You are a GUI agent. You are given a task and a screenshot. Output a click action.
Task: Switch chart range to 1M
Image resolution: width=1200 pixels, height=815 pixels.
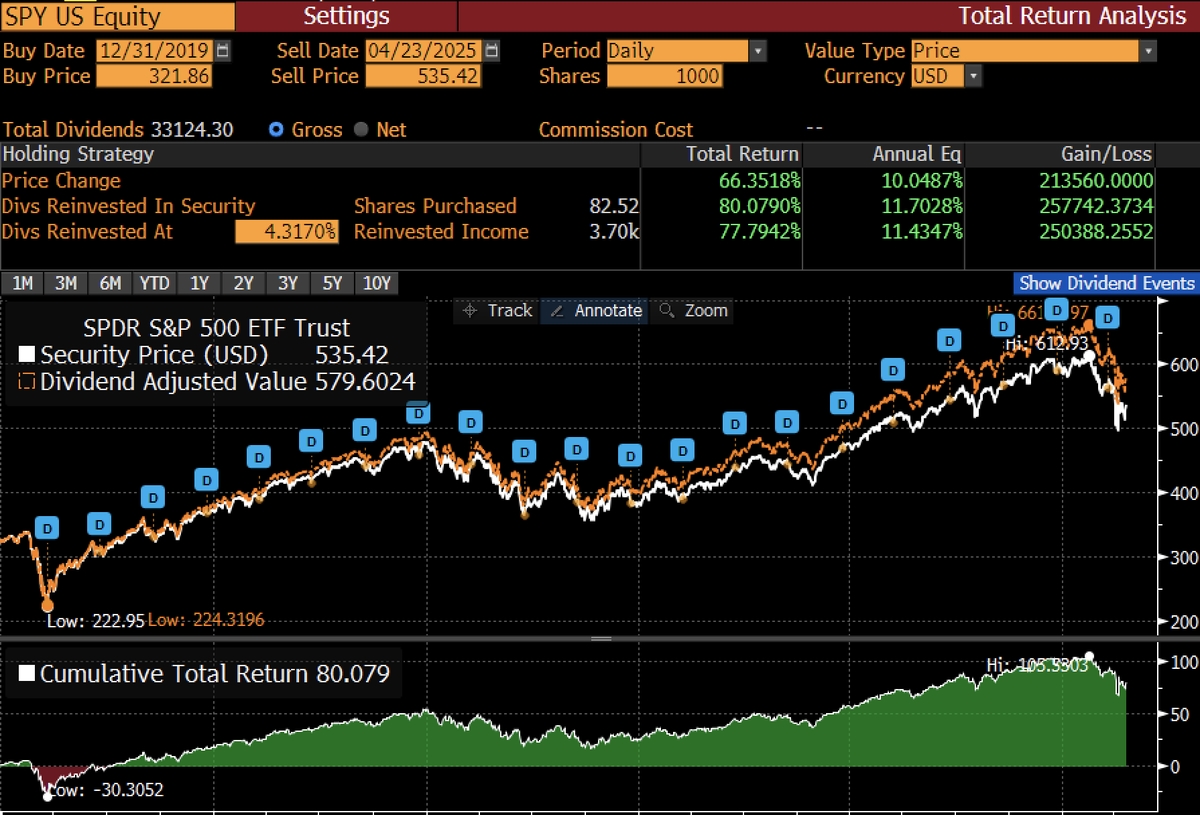[22, 283]
